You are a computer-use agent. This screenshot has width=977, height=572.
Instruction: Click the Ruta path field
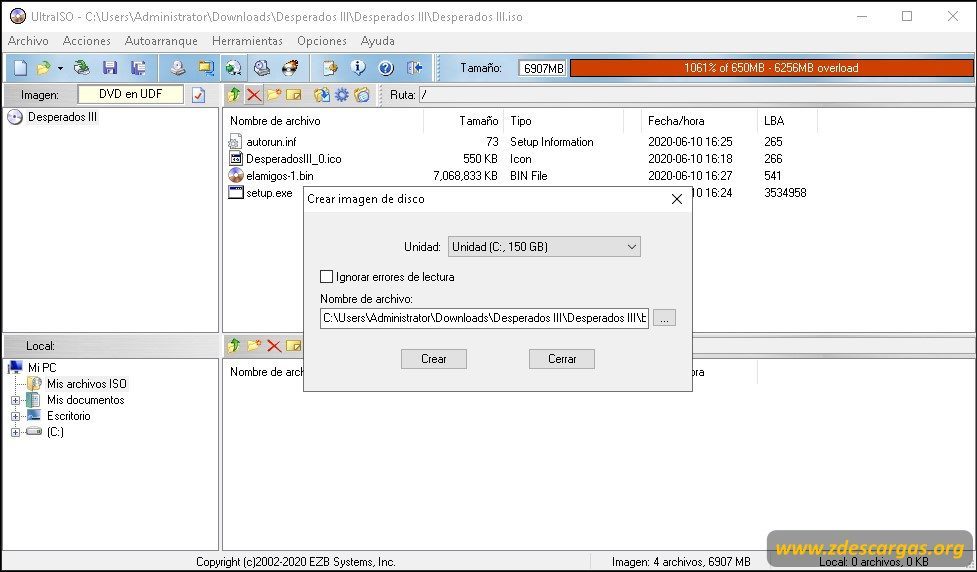click(697, 95)
